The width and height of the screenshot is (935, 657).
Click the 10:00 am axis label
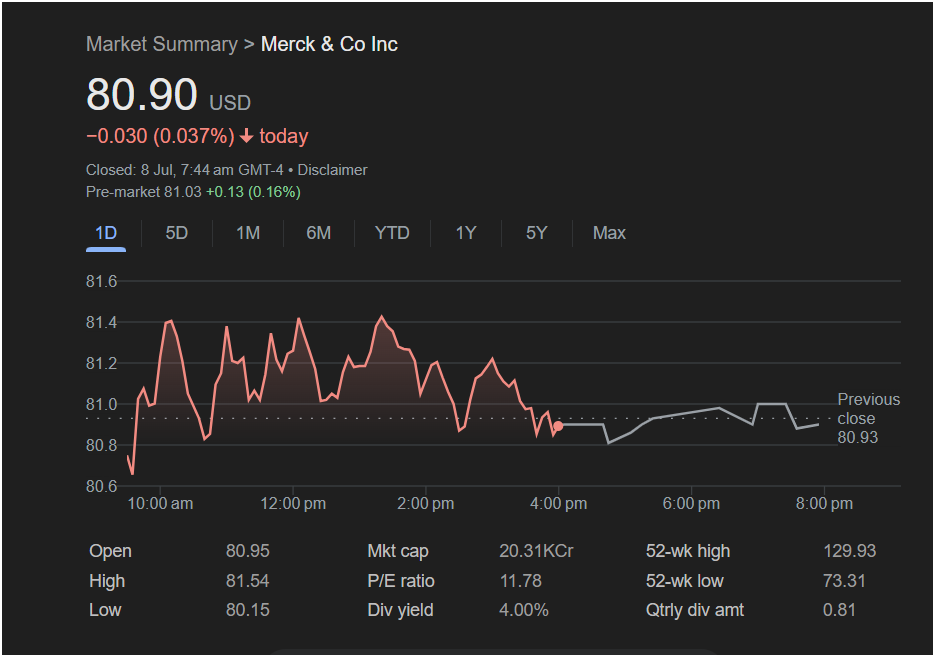[160, 504]
